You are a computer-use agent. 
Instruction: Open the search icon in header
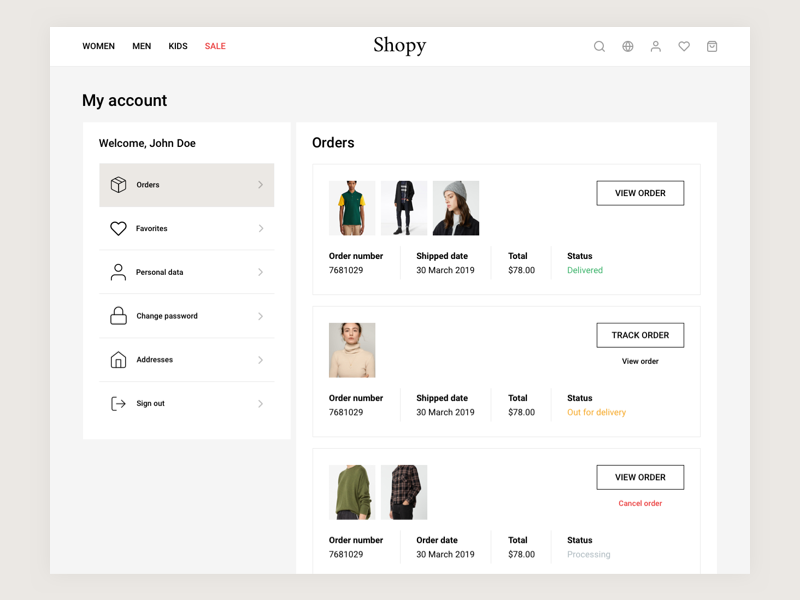click(599, 46)
